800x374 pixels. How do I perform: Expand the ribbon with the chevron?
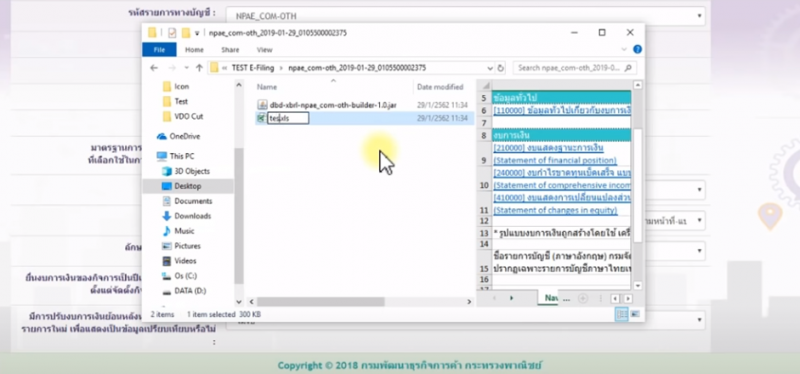pos(624,49)
